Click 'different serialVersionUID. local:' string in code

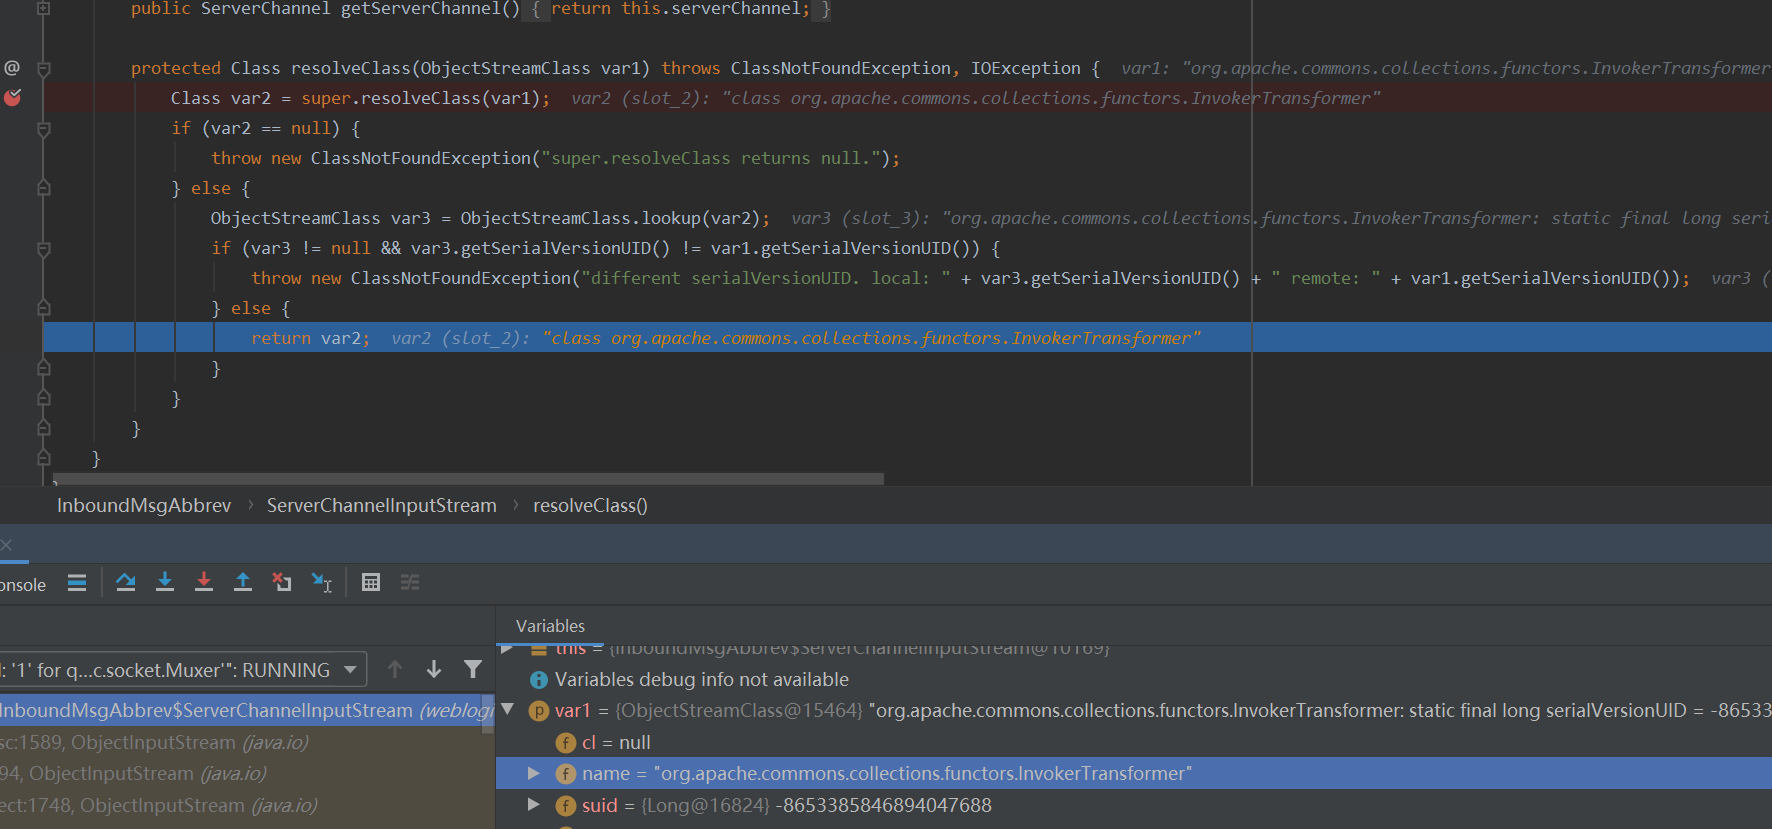tap(765, 278)
